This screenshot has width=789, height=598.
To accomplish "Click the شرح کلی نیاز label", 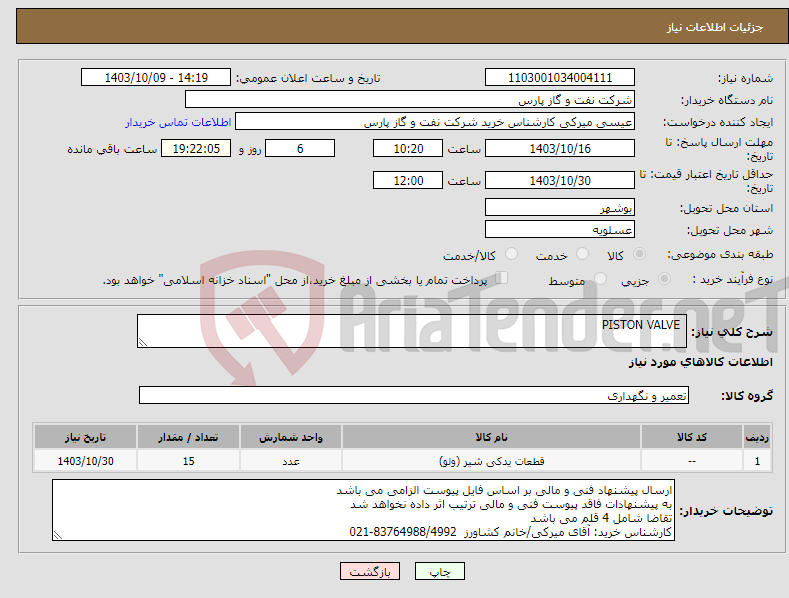I will (732, 332).
